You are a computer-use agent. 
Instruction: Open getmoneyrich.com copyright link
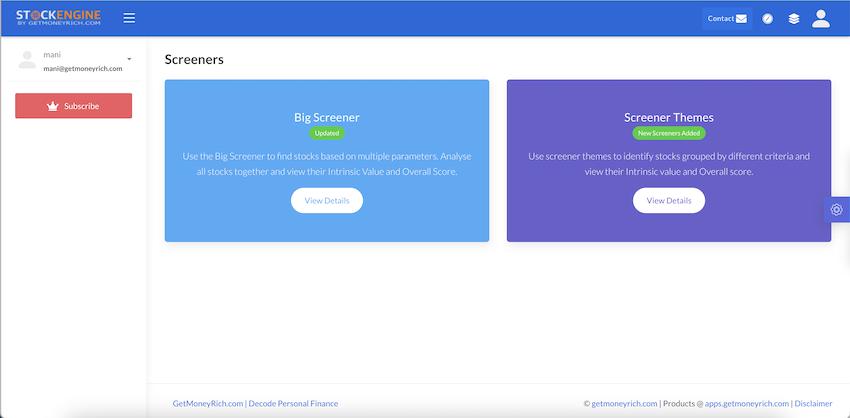click(624, 403)
